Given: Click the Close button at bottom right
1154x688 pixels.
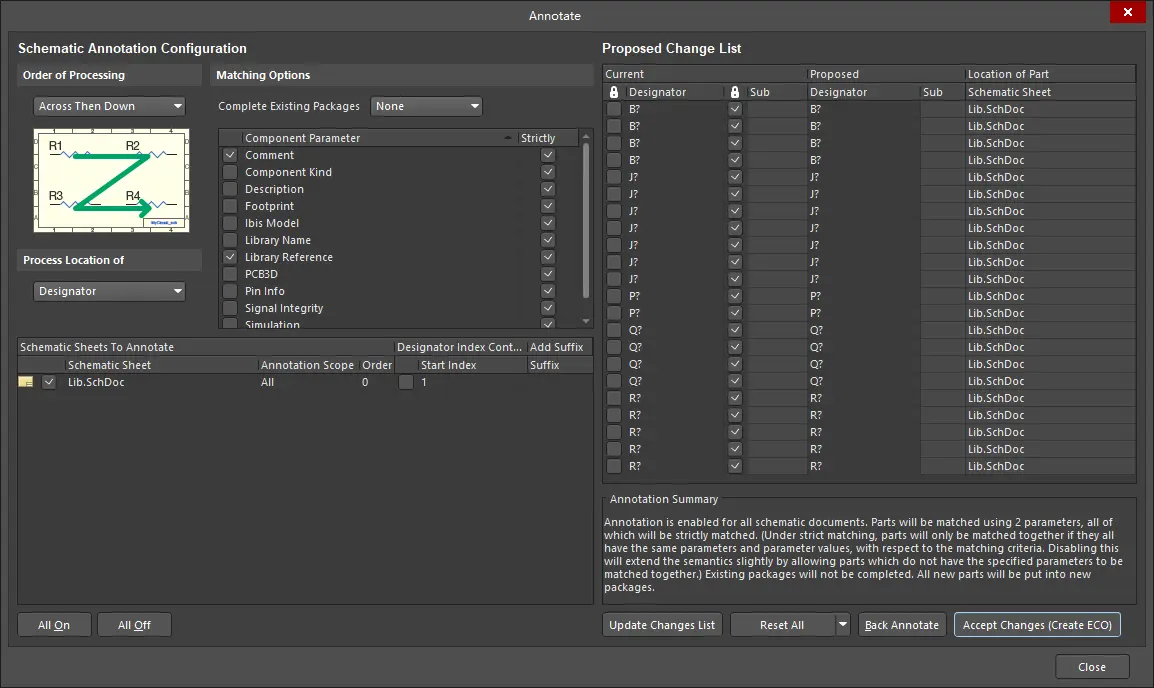Looking at the screenshot, I should [1092, 667].
